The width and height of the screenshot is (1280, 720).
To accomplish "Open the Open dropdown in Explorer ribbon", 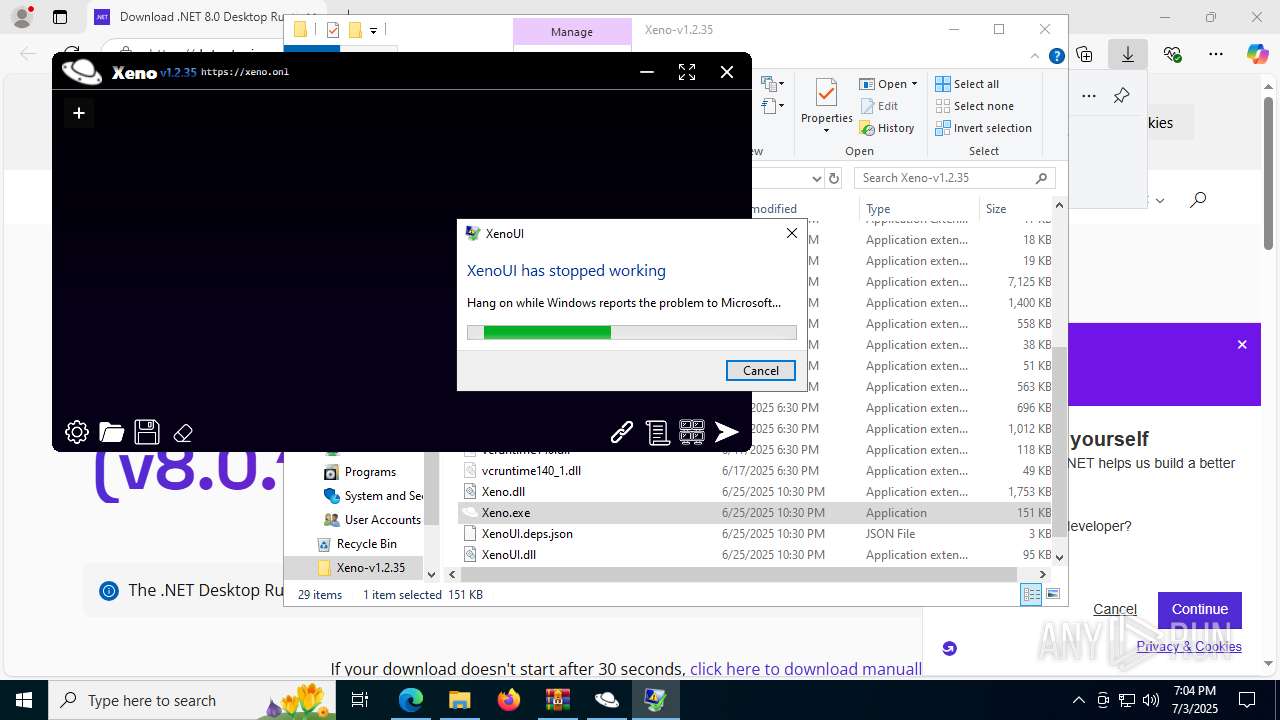I will (x=888, y=84).
